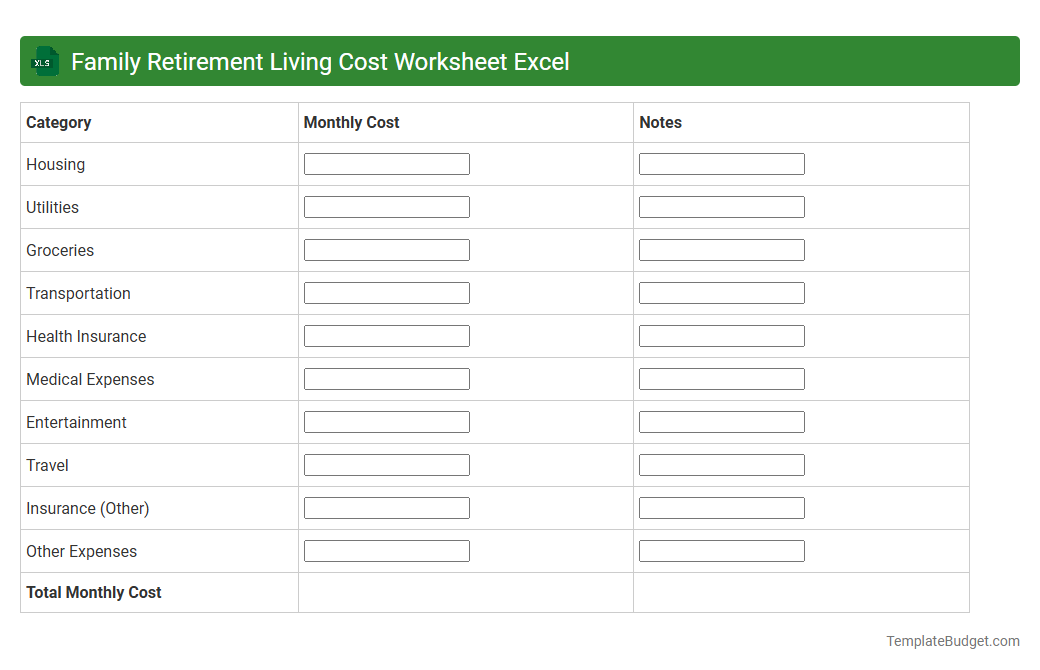
Task: Click the Travel notes box
Action: pyautogui.click(x=721, y=464)
